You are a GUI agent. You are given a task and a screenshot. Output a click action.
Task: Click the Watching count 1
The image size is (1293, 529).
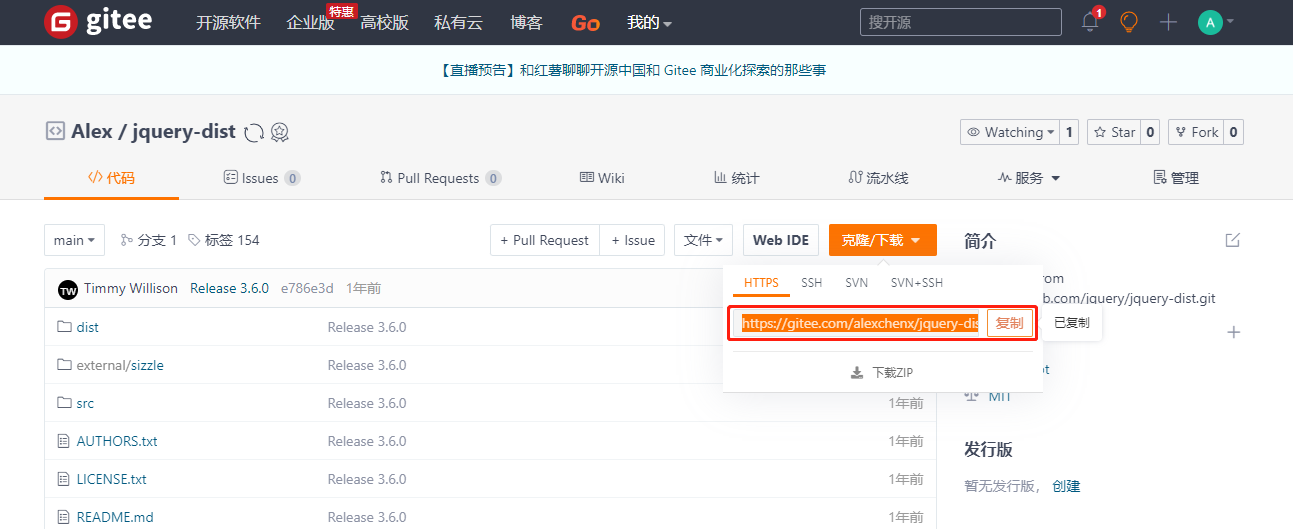click(x=1070, y=132)
